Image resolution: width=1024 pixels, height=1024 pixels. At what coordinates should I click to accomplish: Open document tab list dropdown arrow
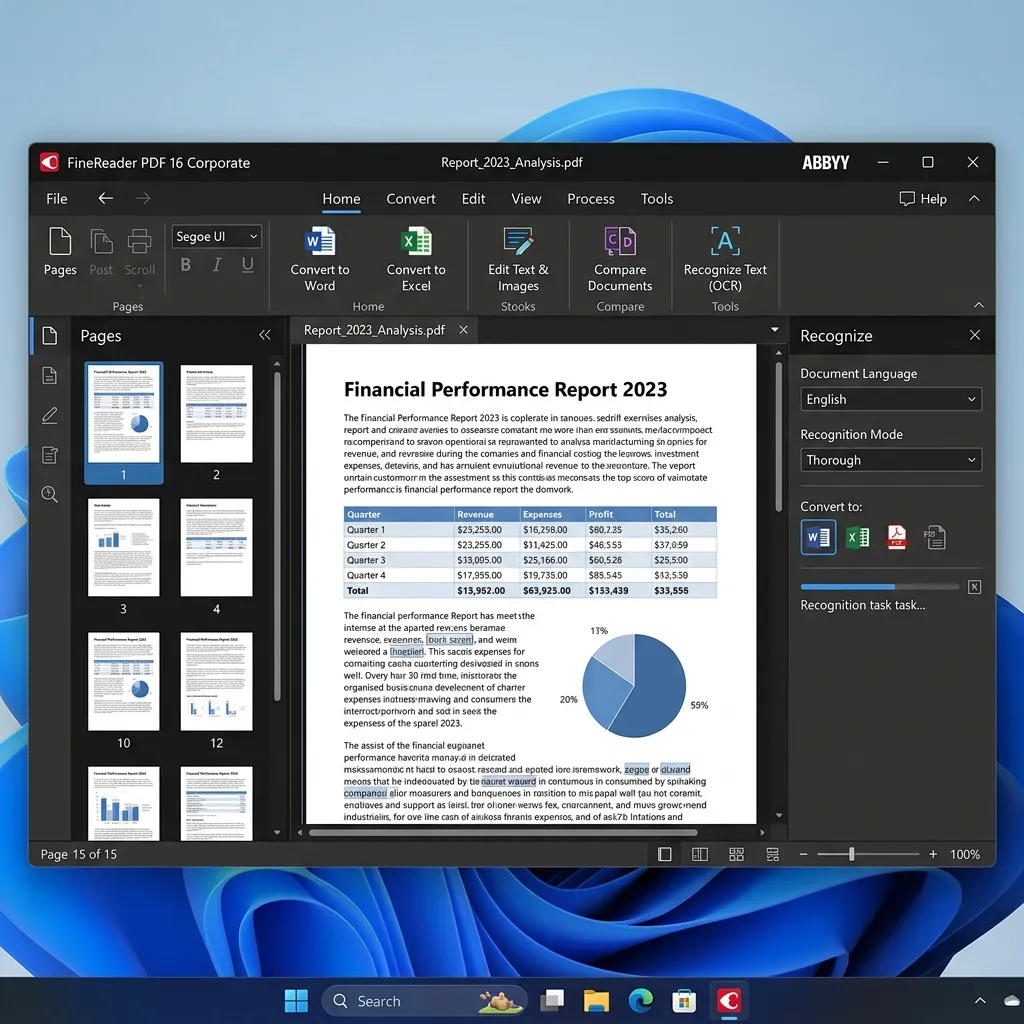point(775,330)
